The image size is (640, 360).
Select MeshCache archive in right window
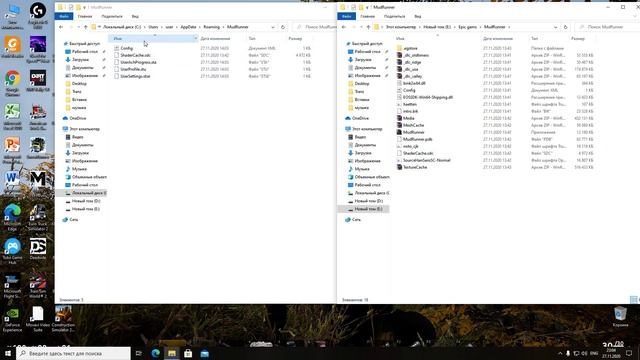pyautogui.click(x=413, y=125)
